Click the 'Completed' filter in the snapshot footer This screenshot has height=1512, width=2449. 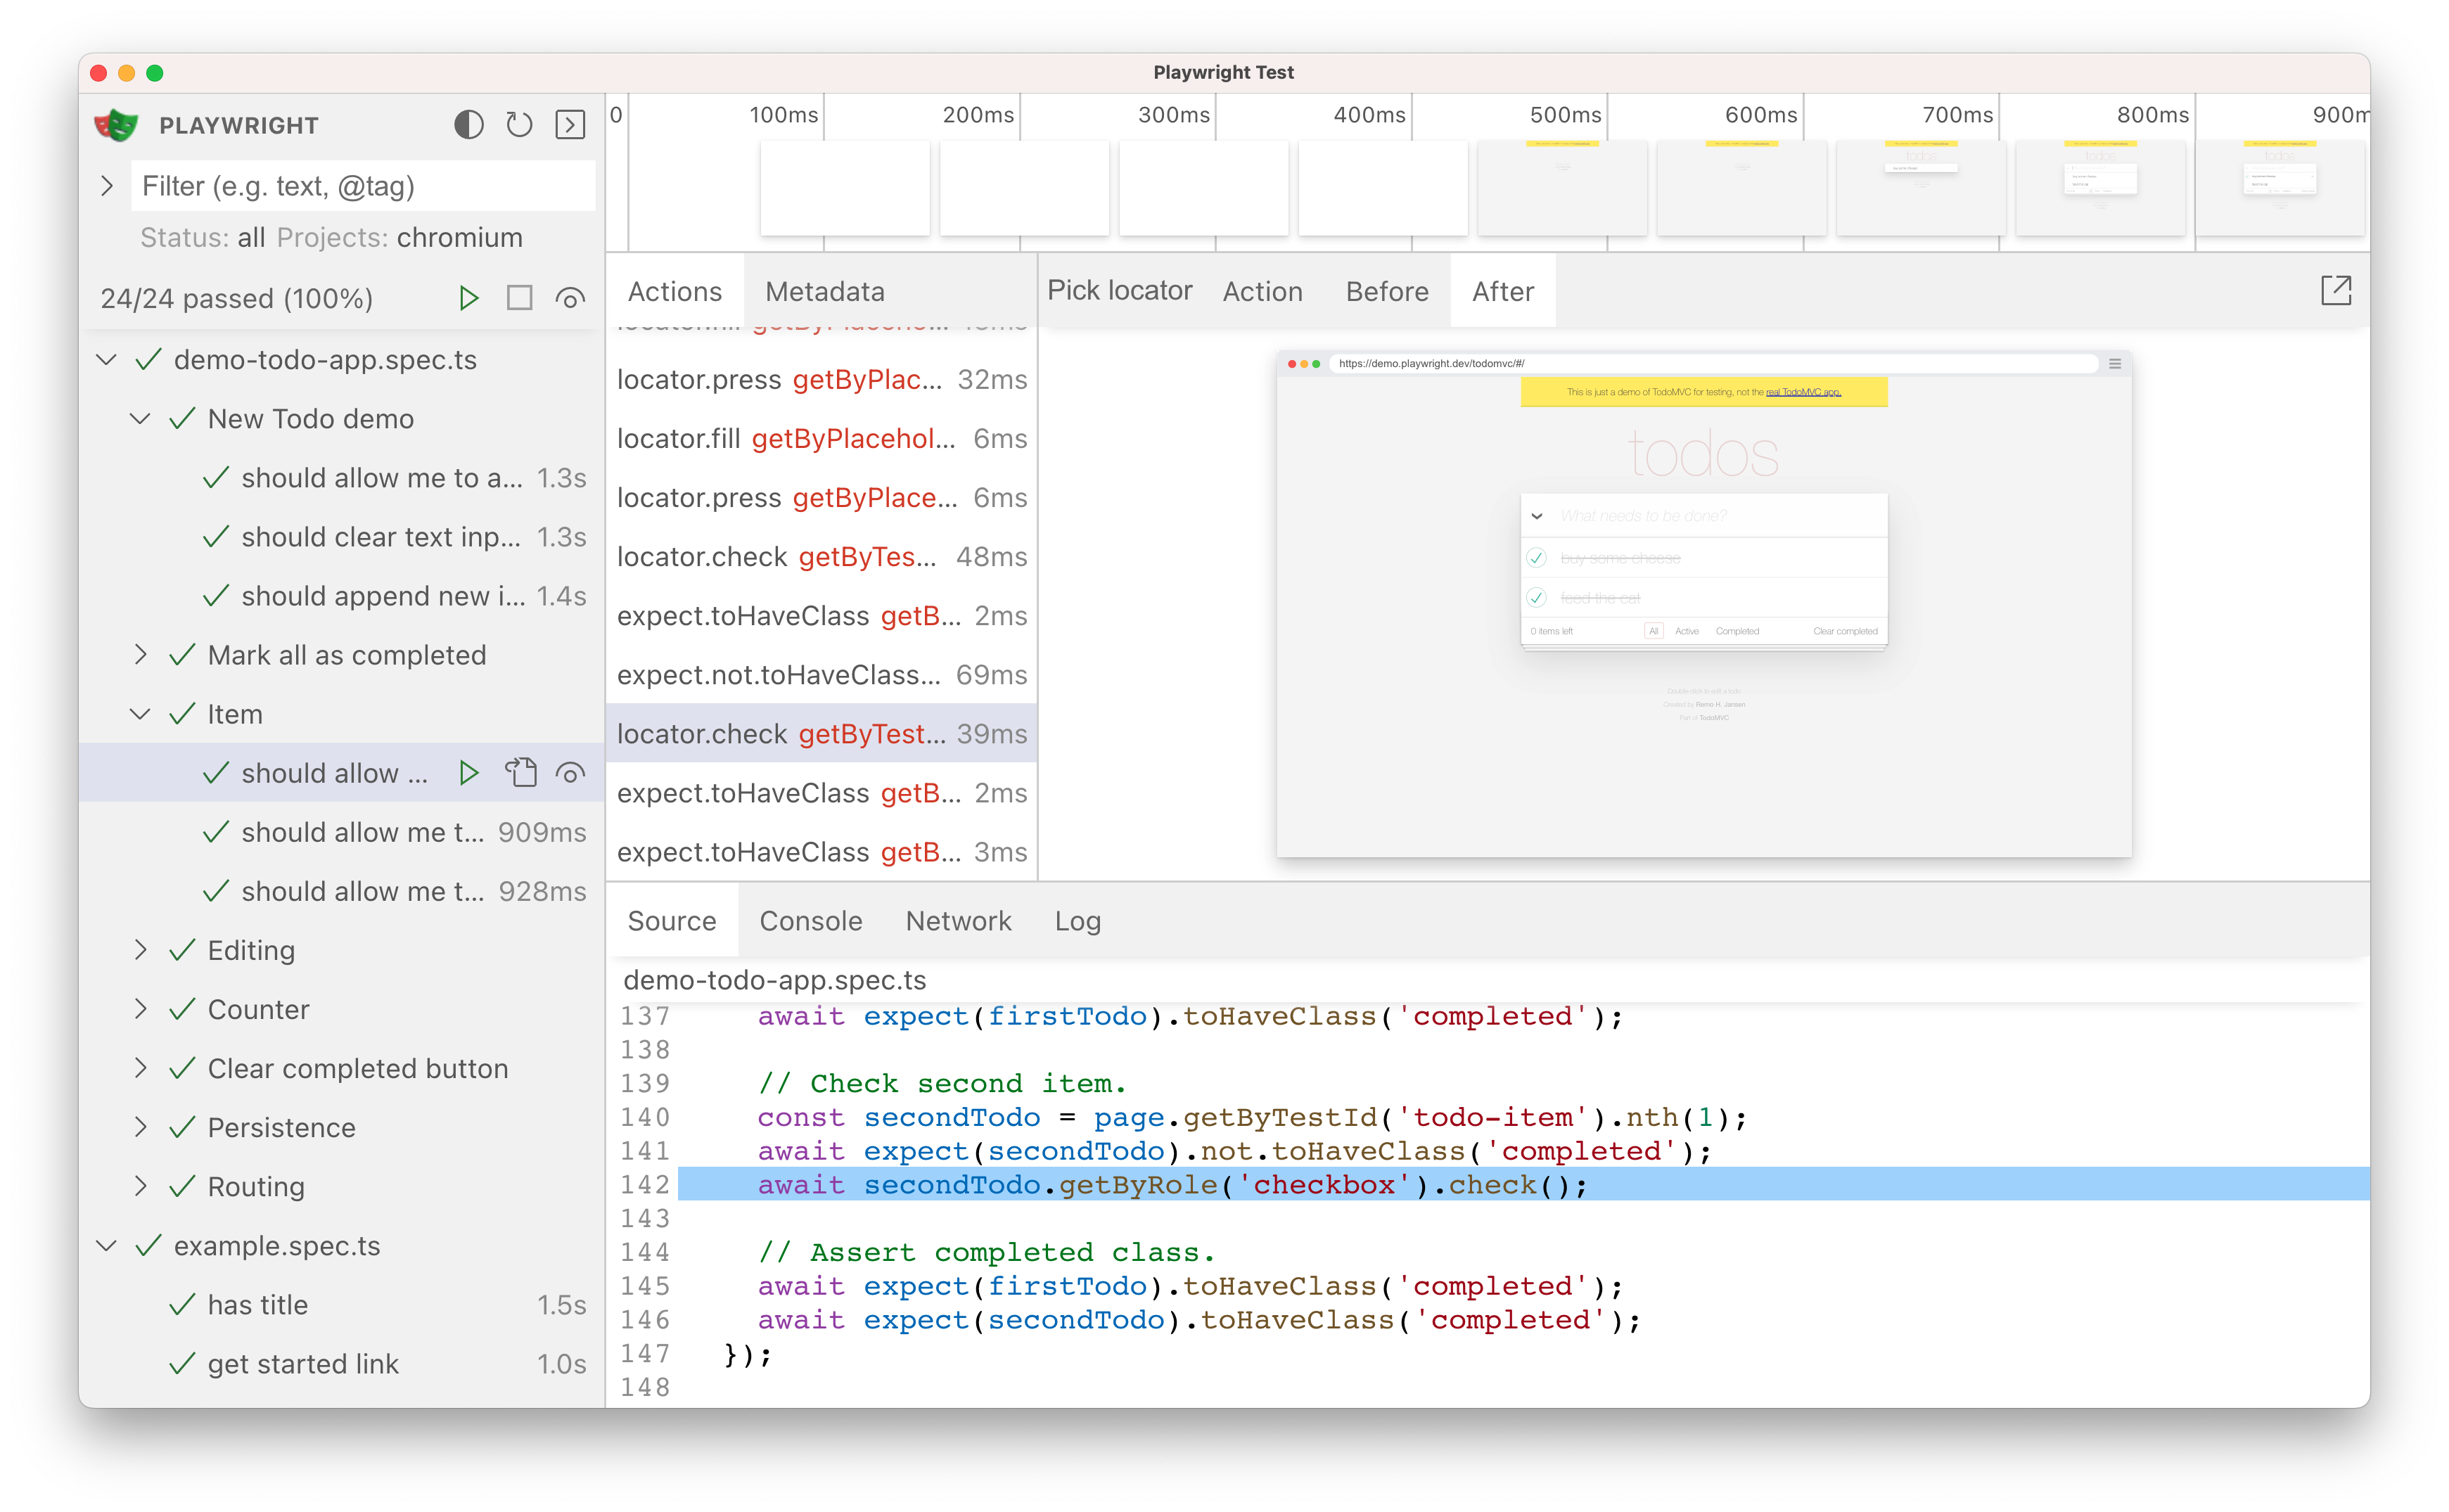click(x=1737, y=631)
